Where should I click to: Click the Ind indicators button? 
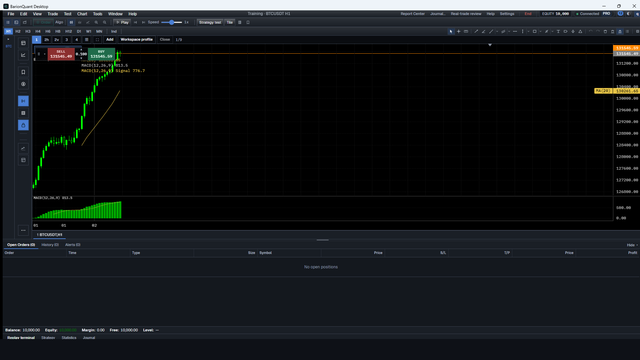tap(114, 31)
